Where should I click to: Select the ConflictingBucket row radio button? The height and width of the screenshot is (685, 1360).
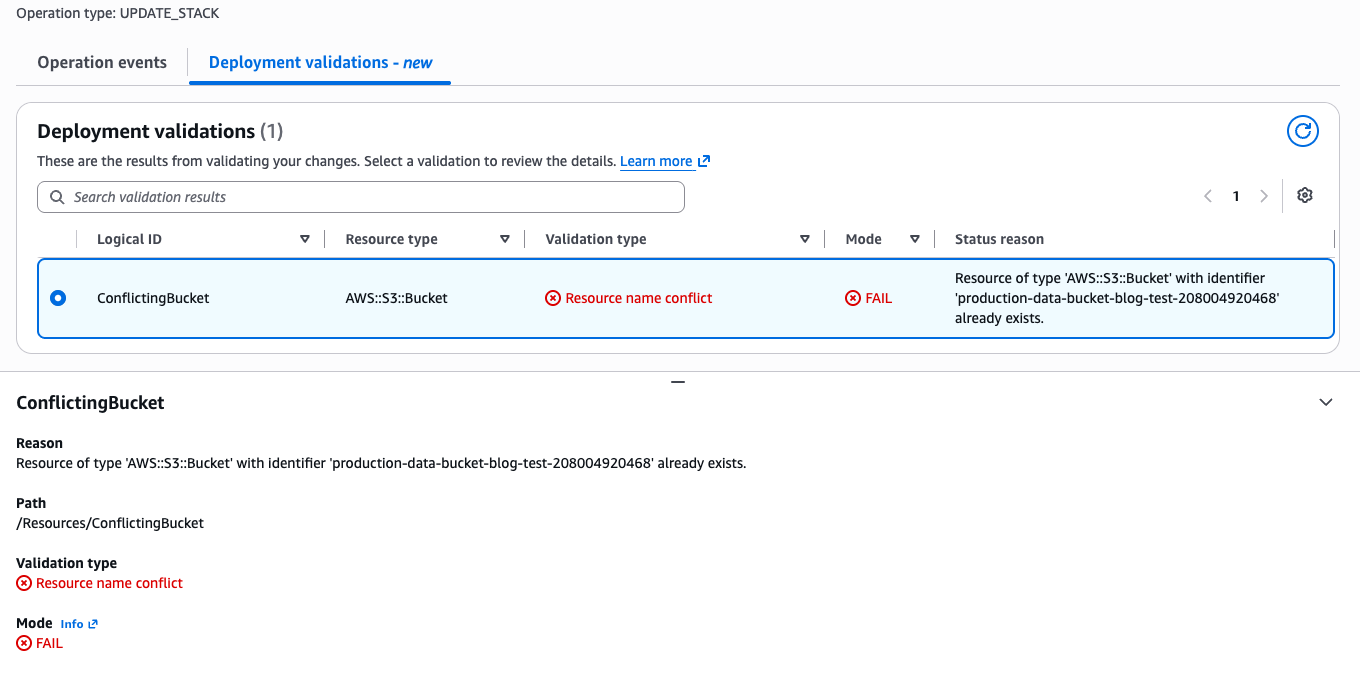58,298
